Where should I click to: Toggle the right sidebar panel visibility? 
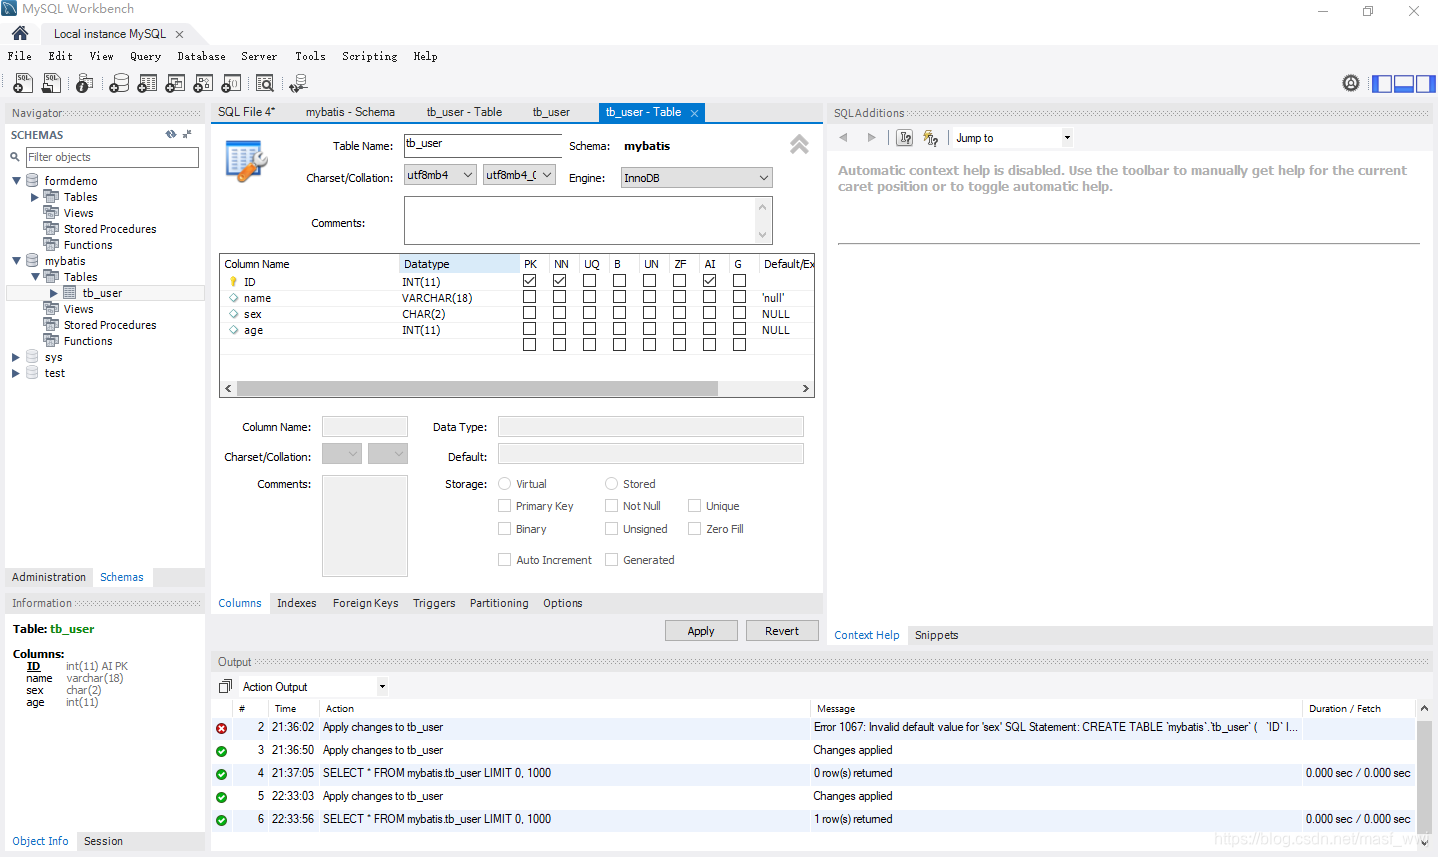coord(1425,84)
